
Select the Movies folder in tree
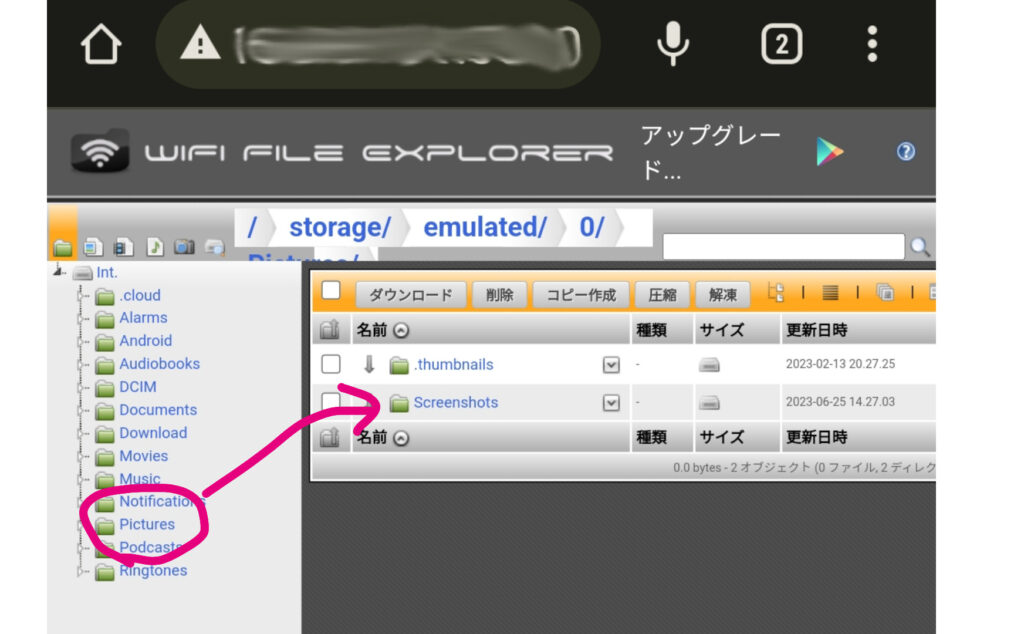coord(144,456)
